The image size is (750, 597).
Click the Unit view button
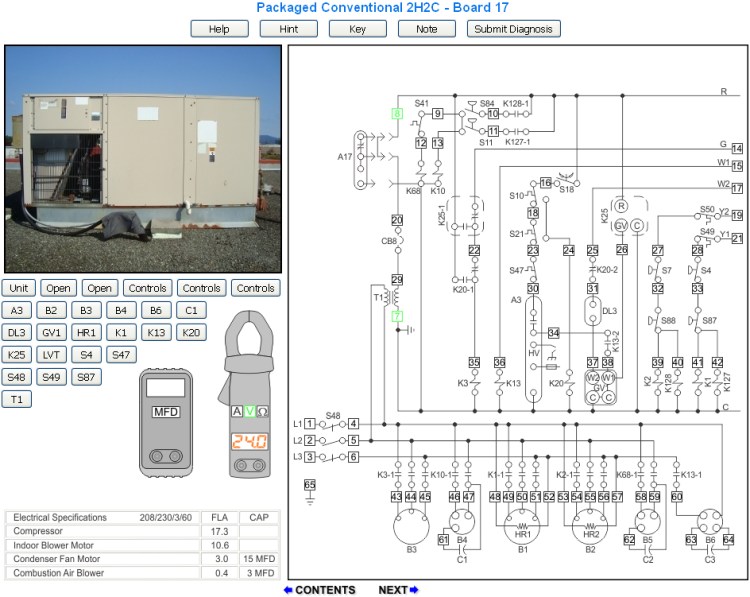19,288
